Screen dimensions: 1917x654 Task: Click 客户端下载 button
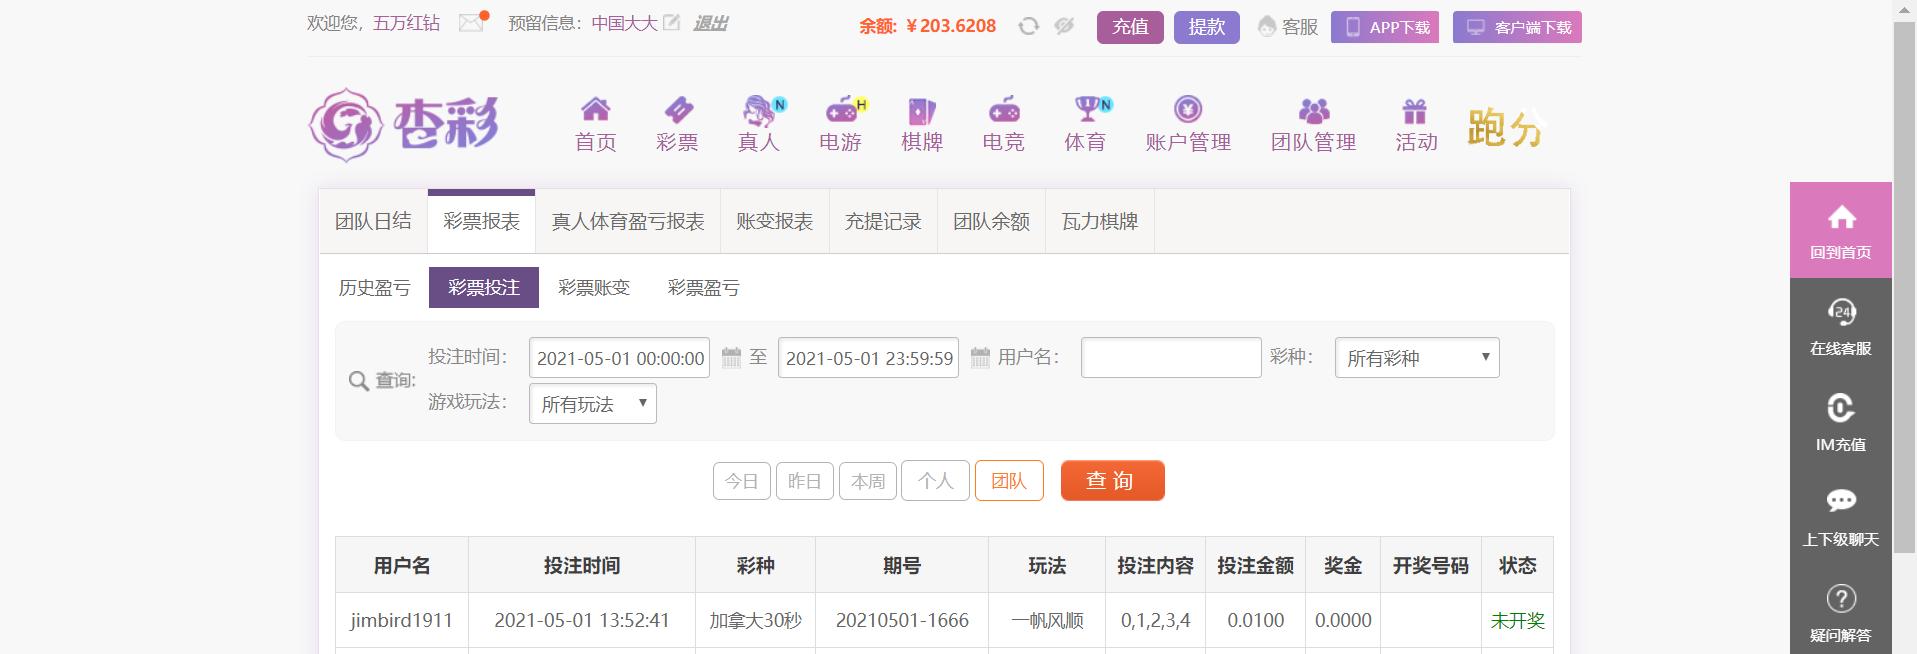1517,27
